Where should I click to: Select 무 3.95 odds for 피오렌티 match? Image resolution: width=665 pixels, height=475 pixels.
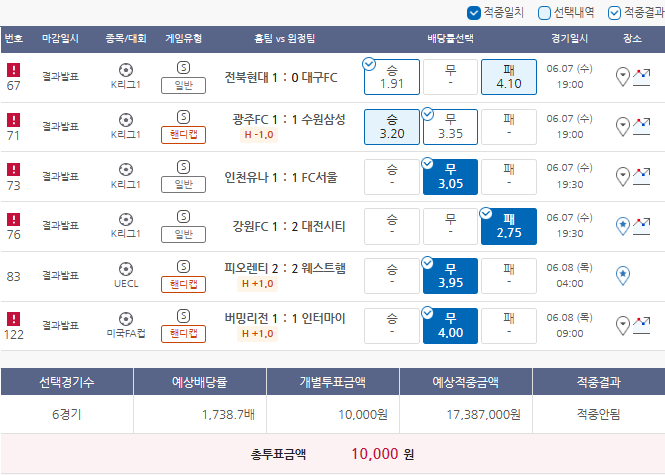coord(450,276)
